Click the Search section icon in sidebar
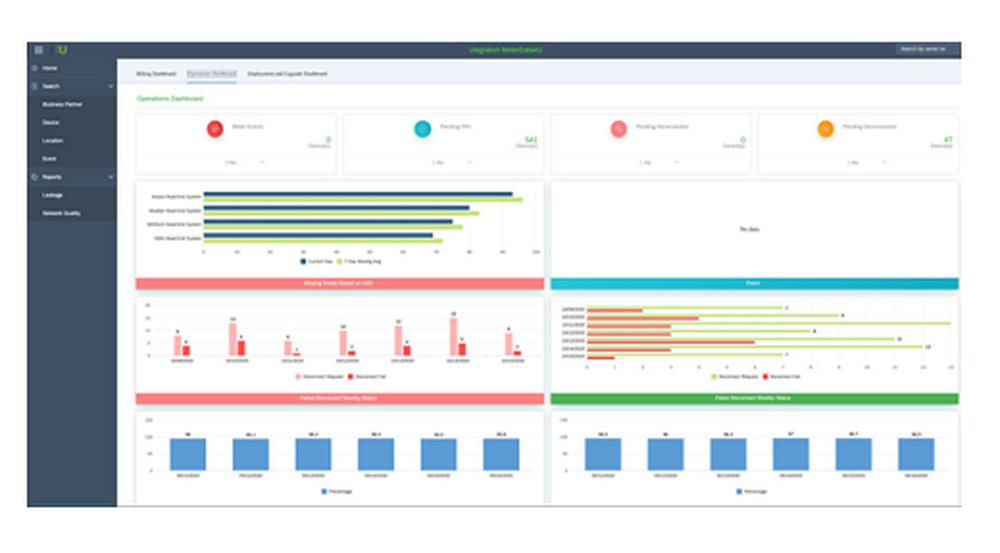Viewport: 1000px width, 553px height. click(34, 86)
